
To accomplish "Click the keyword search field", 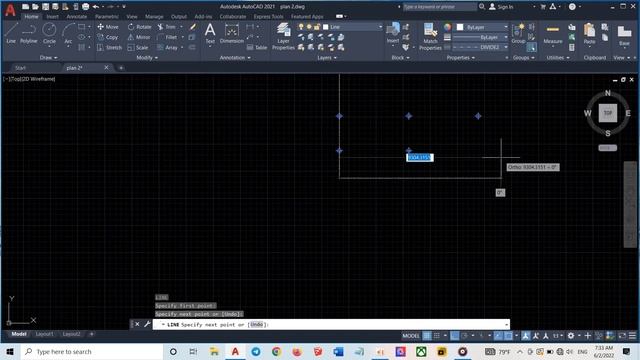I will pyautogui.click(x=440, y=7).
